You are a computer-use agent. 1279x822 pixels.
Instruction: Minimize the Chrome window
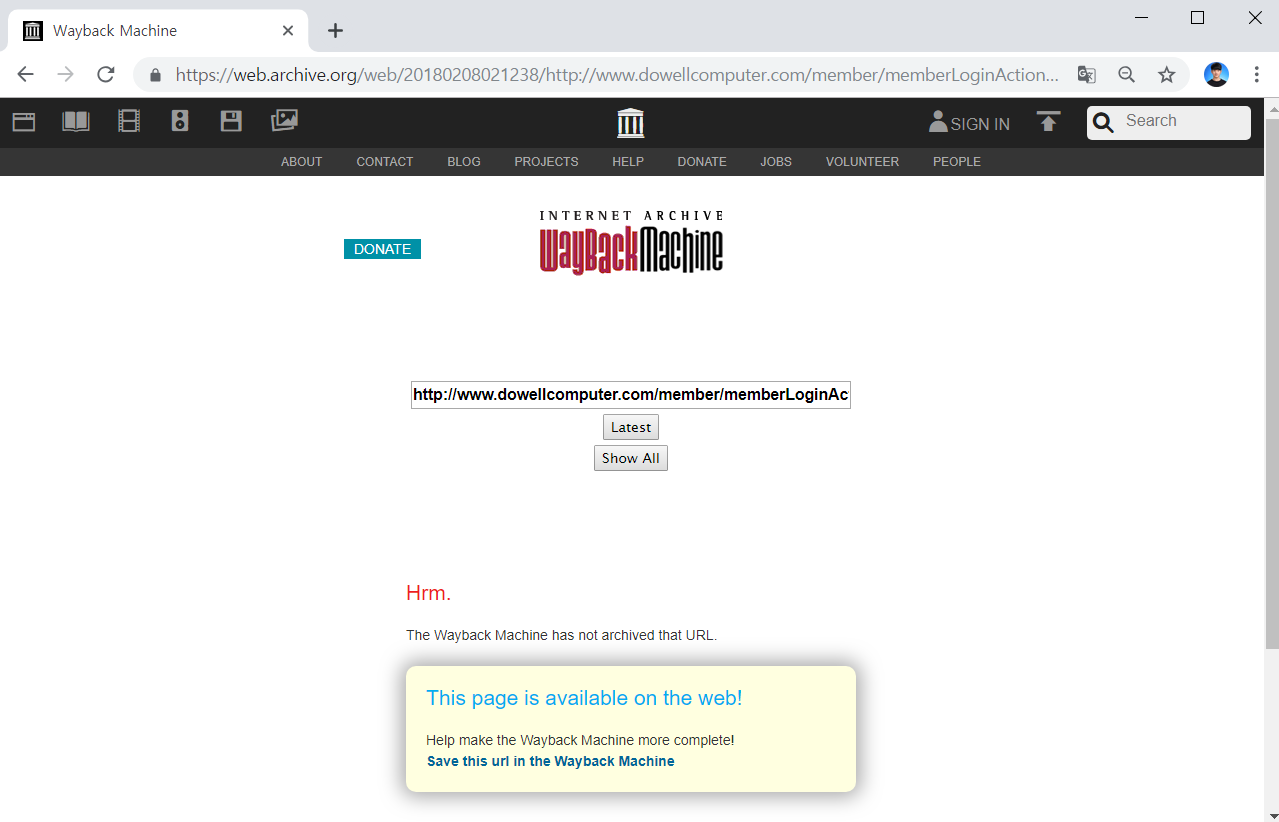[1141, 17]
